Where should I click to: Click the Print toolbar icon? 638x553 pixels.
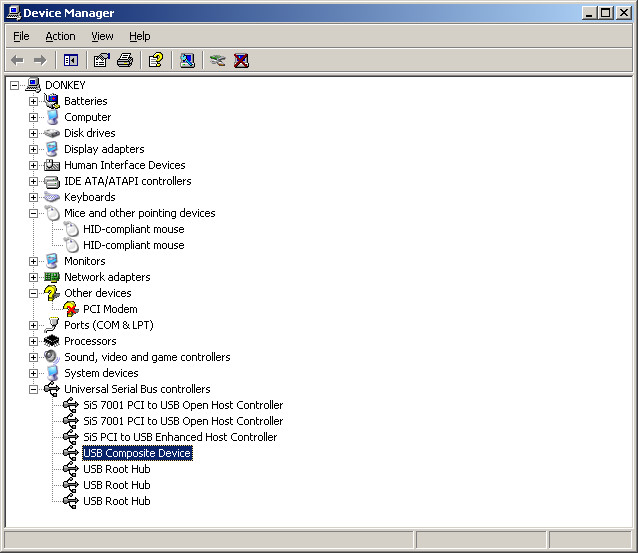(125, 60)
